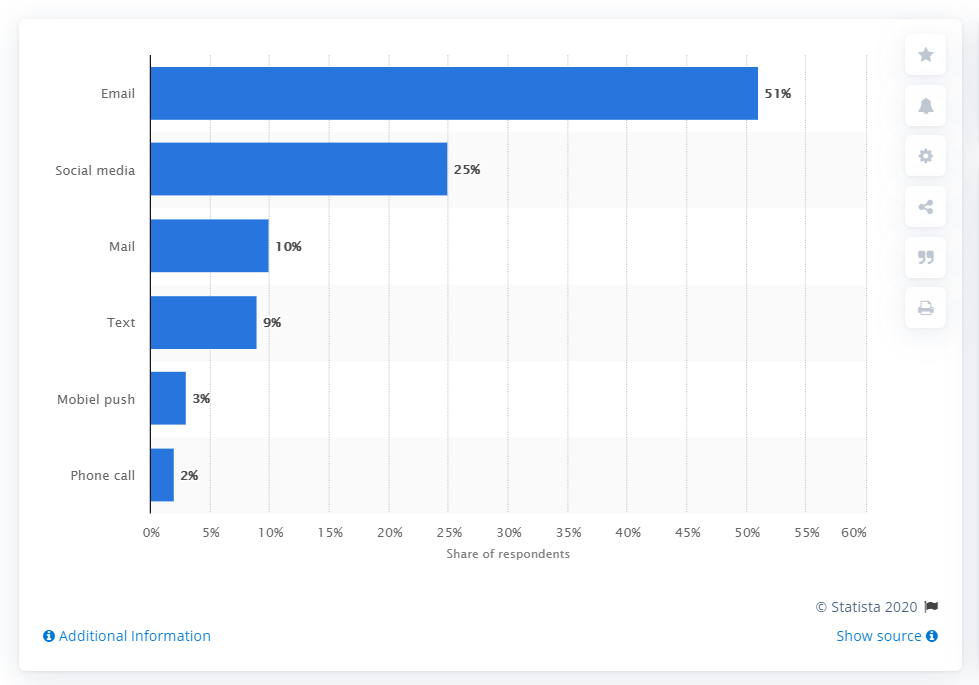979x685 pixels.
Task: Open the settings gear icon
Action: click(924, 156)
